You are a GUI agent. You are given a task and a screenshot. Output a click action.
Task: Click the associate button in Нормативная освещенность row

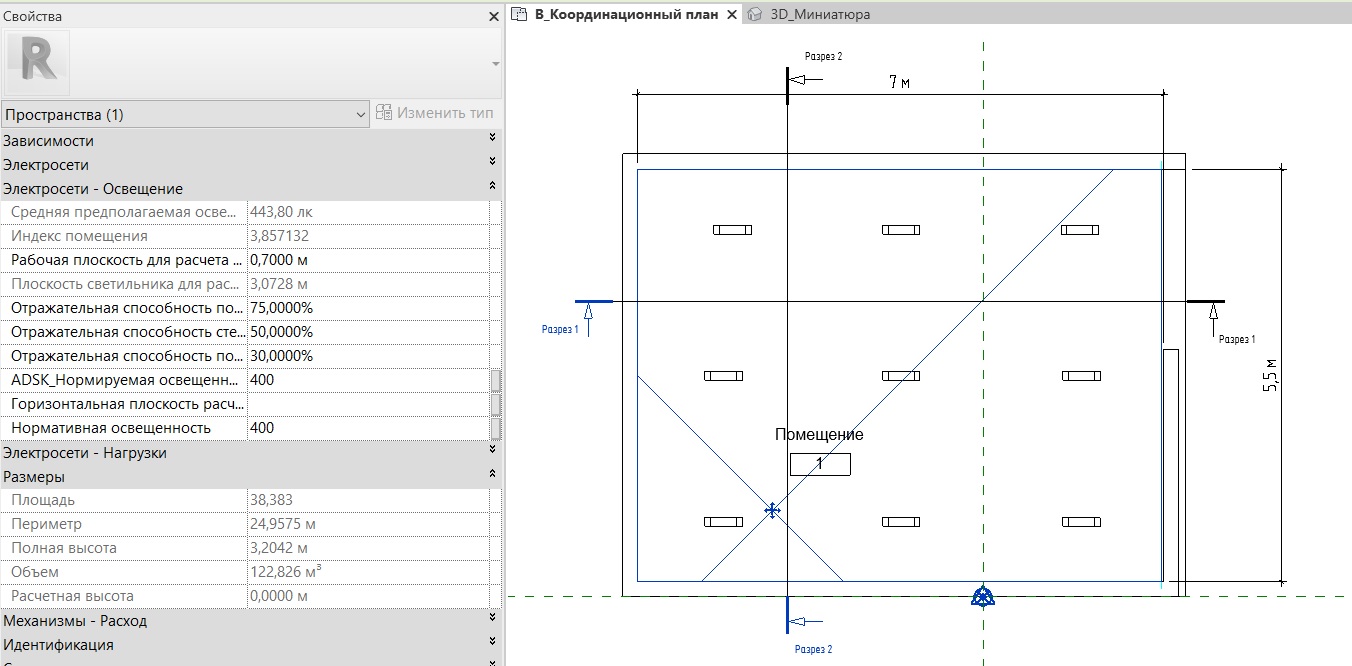click(495, 428)
